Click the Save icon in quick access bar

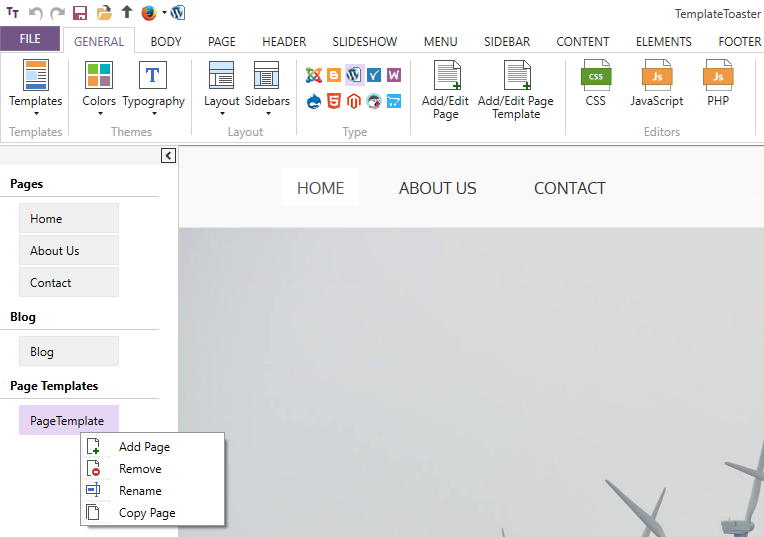[x=80, y=13]
